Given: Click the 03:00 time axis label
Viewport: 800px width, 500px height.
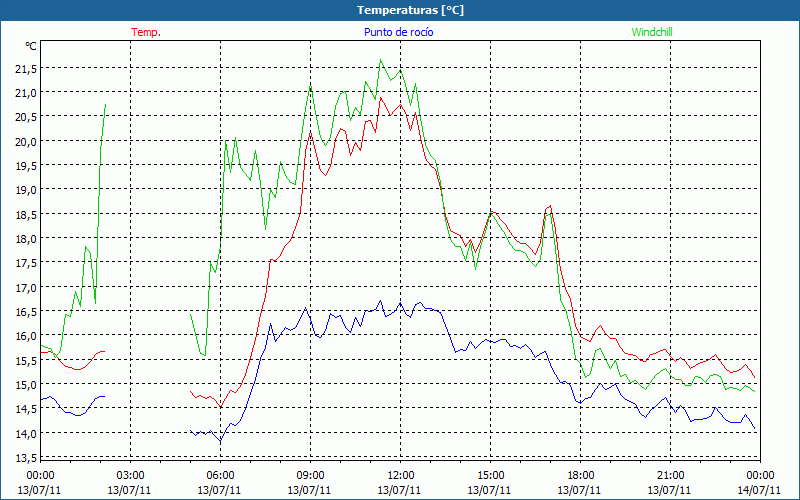Looking at the screenshot, I should (x=130, y=476).
